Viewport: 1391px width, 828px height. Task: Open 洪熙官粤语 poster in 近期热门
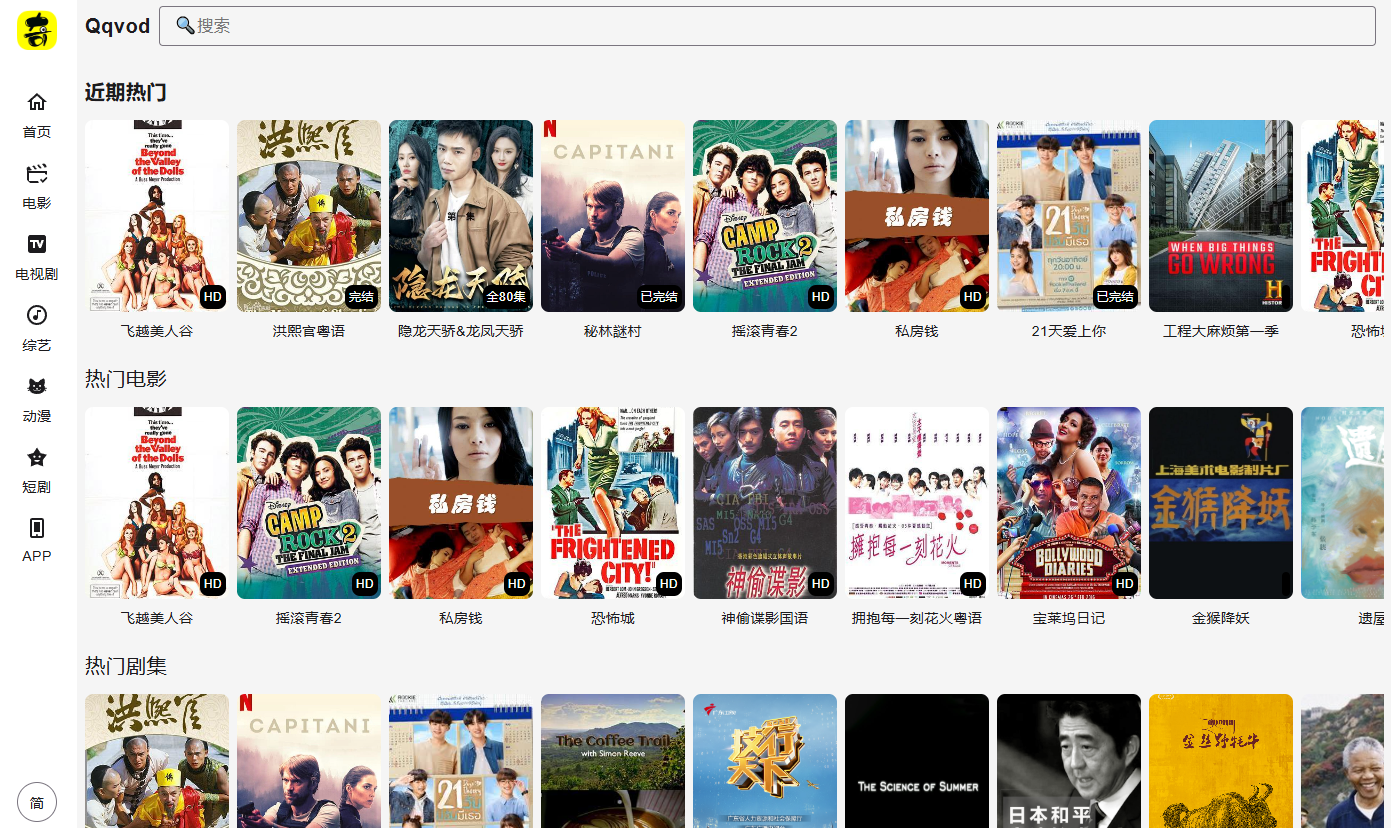[x=309, y=216]
